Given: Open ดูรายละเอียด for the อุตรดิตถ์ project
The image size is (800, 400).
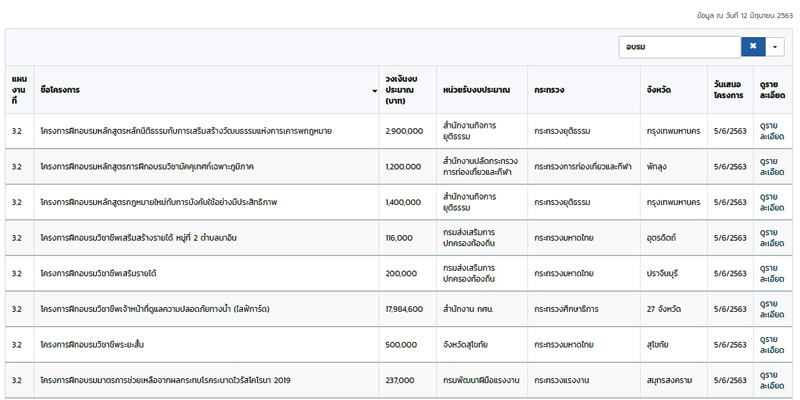Looking at the screenshot, I should pos(772,238).
